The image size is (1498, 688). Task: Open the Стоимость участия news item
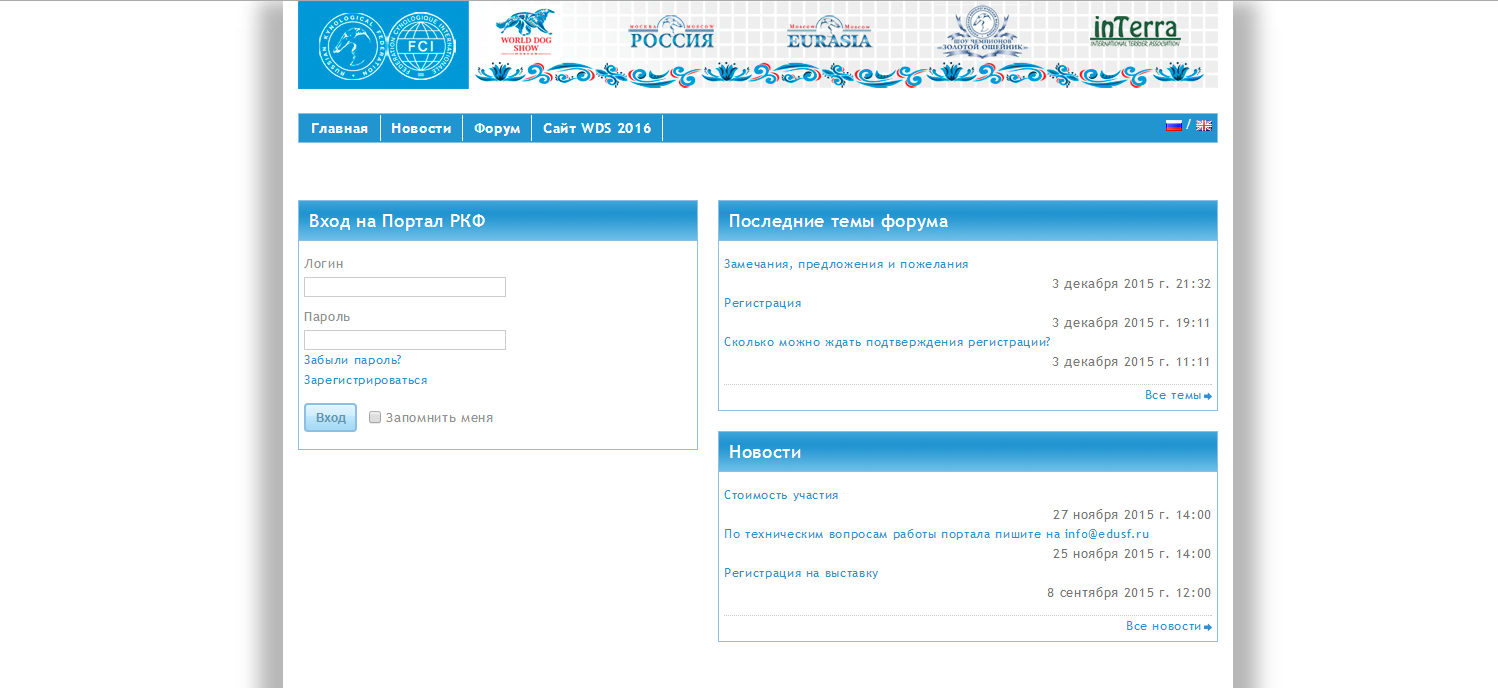point(781,495)
